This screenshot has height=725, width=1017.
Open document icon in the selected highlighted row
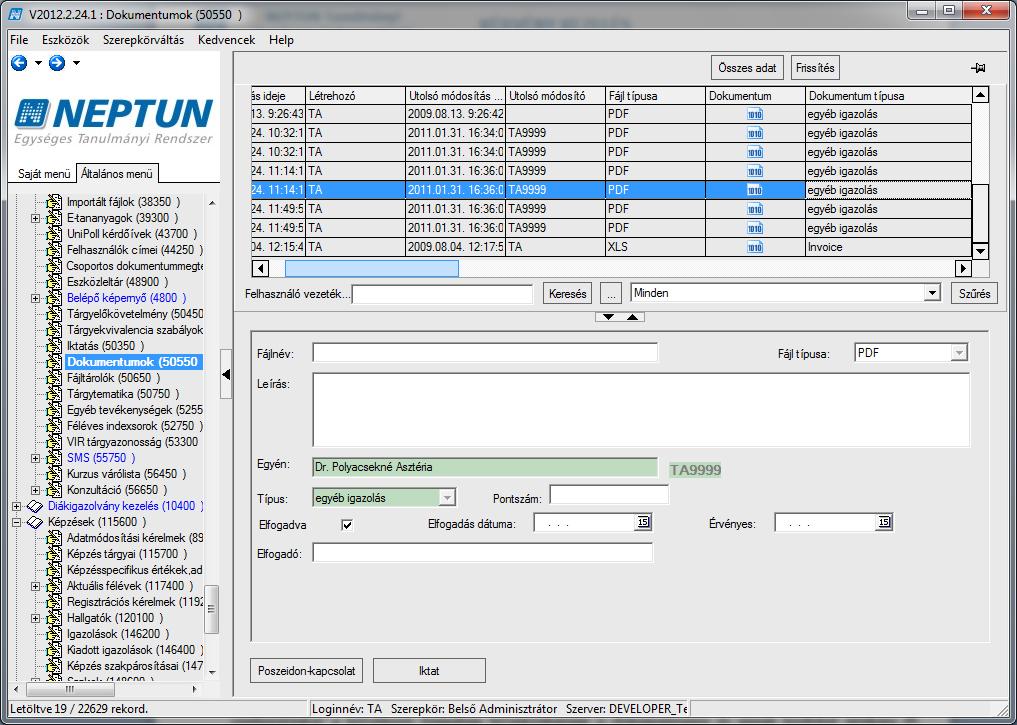tap(754, 190)
